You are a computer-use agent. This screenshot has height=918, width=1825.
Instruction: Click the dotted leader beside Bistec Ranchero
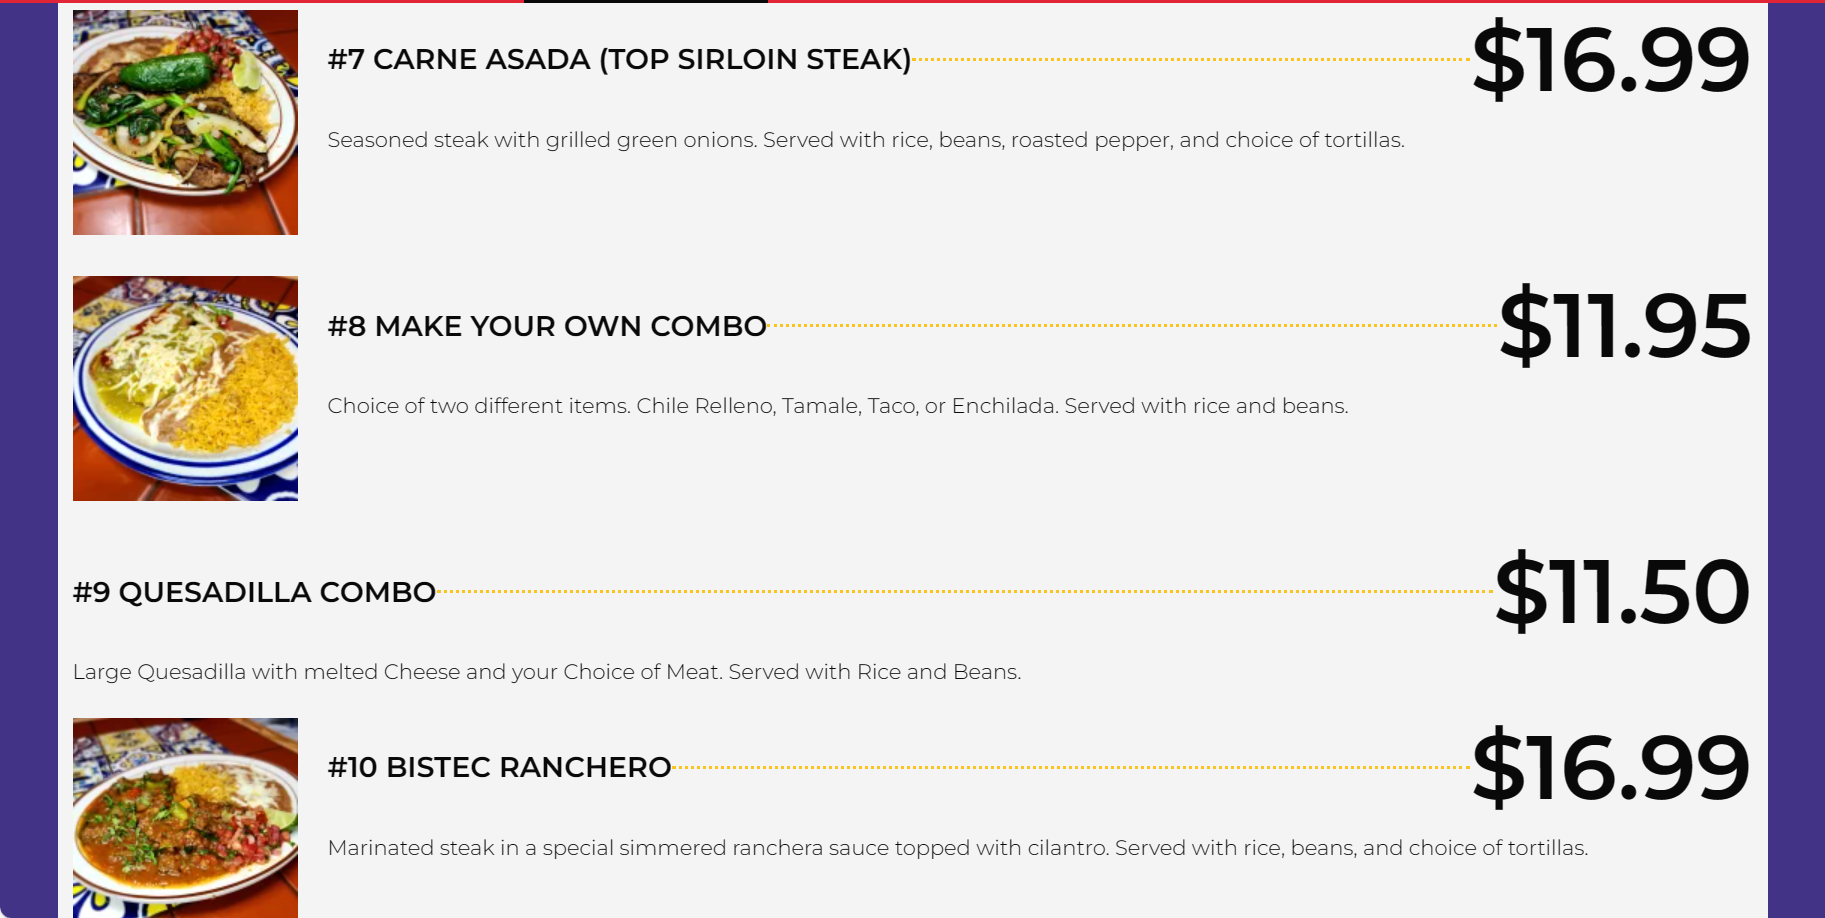[1070, 767]
